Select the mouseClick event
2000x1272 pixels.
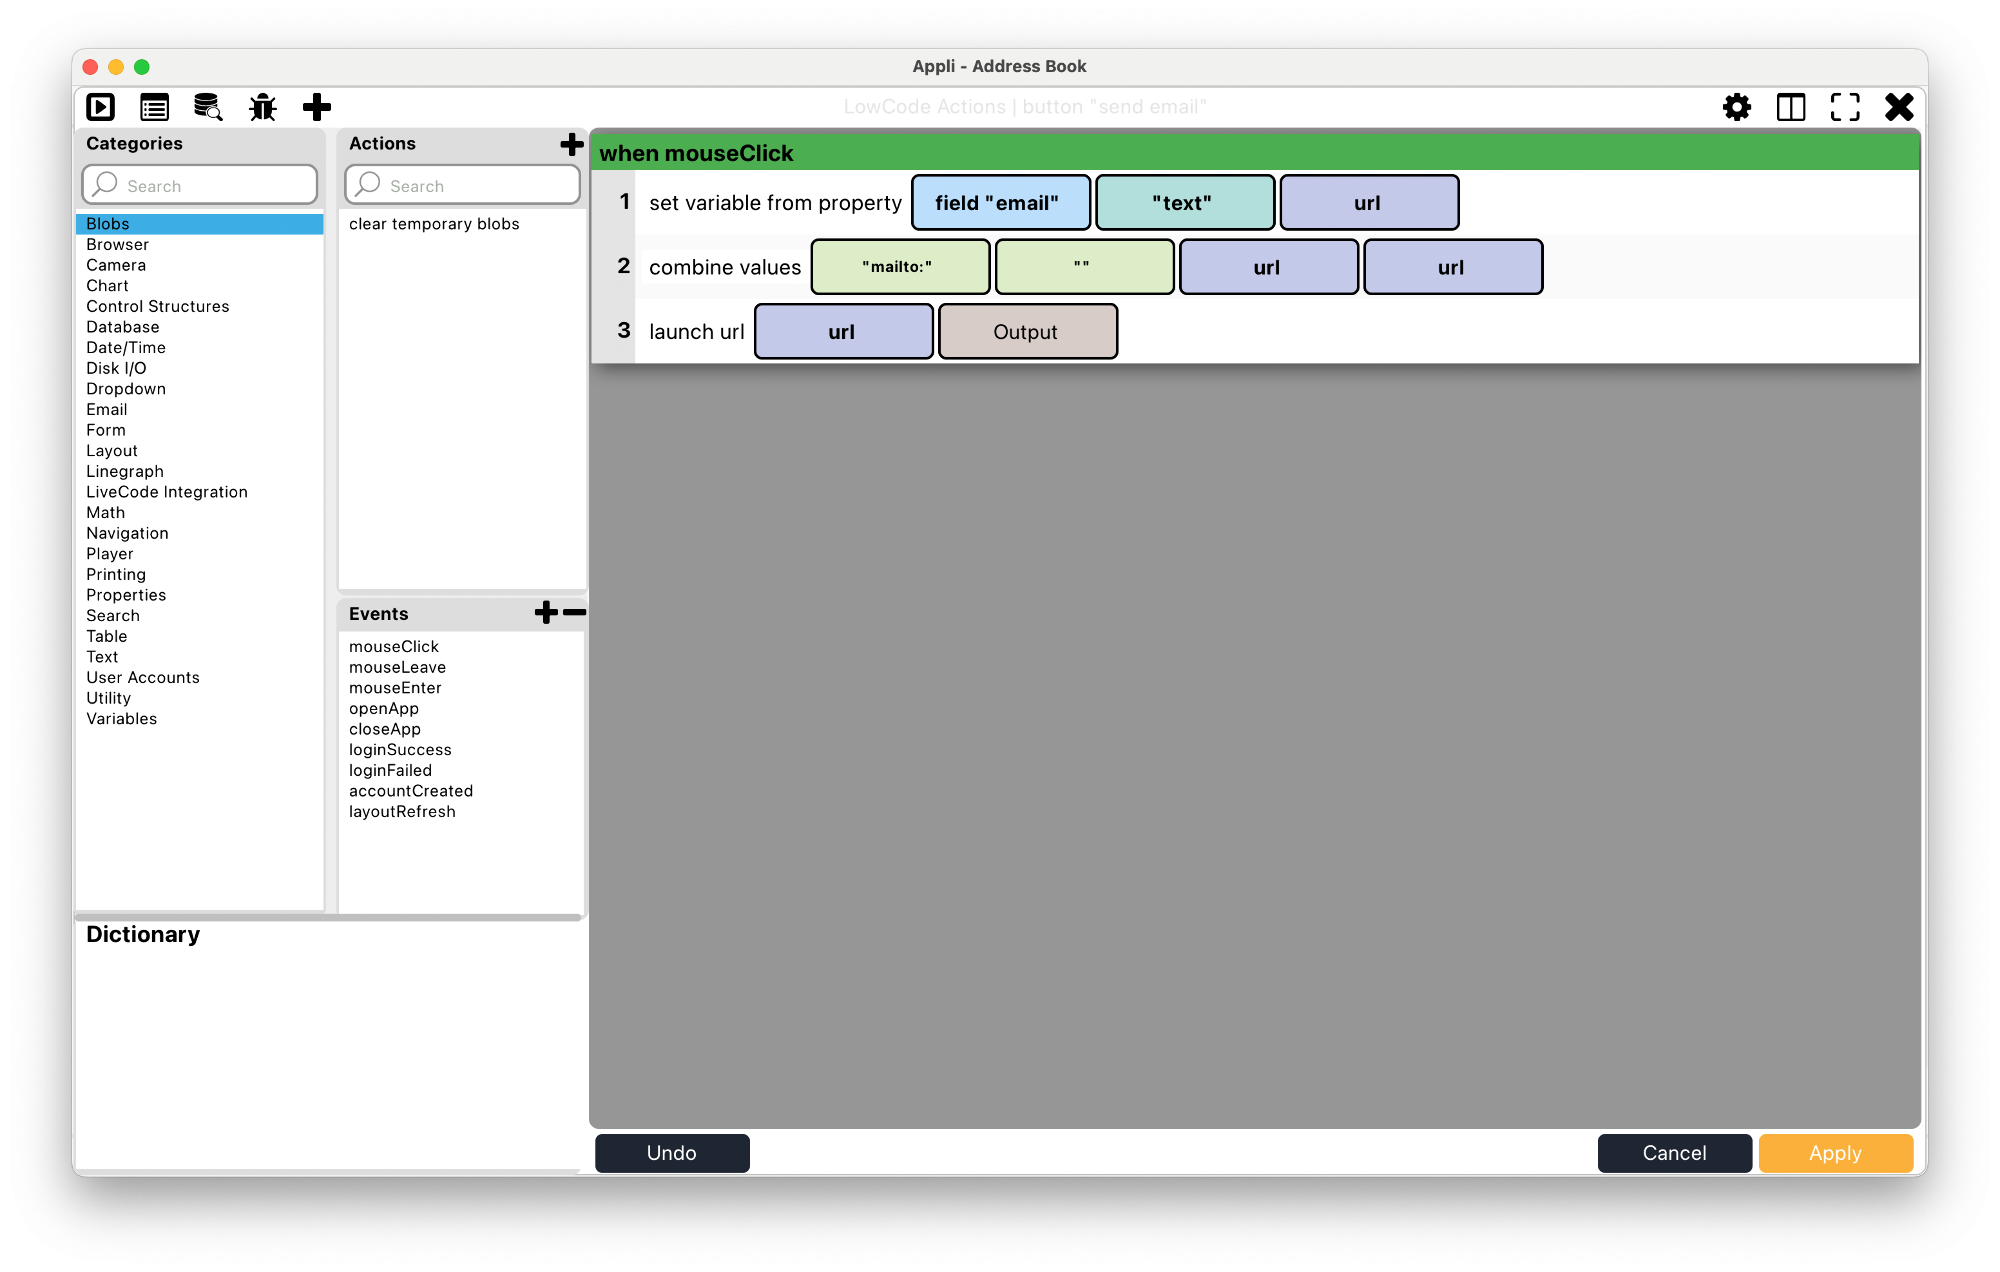click(395, 645)
